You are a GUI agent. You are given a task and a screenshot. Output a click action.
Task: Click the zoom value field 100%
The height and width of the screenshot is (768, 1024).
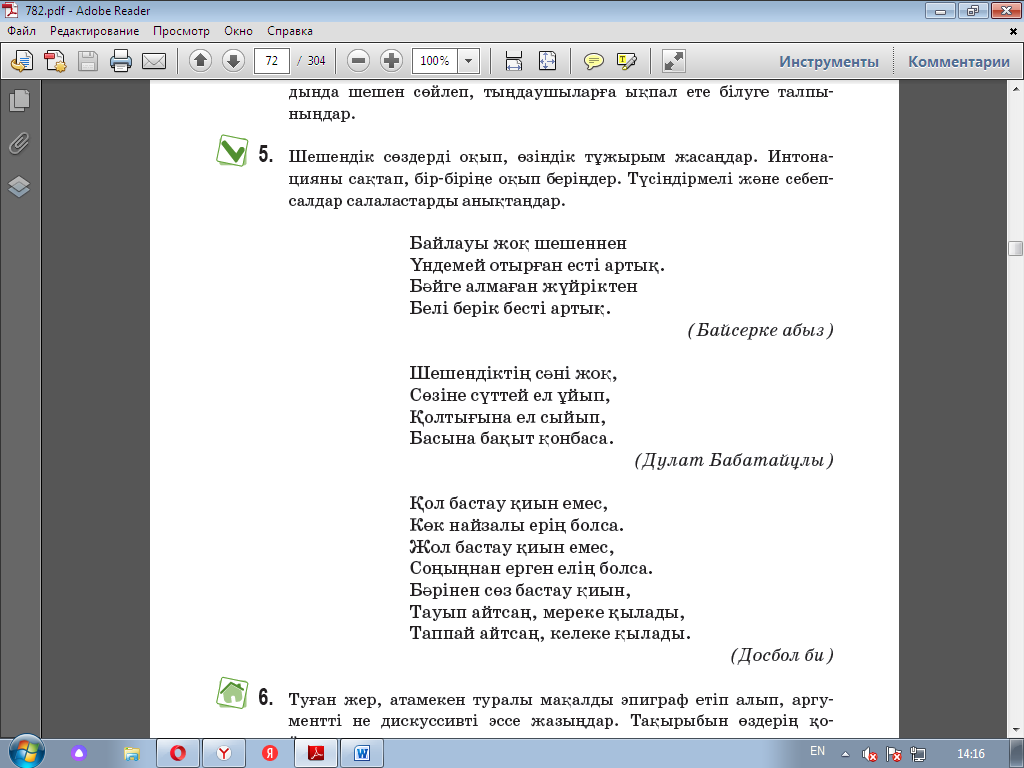click(x=434, y=61)
